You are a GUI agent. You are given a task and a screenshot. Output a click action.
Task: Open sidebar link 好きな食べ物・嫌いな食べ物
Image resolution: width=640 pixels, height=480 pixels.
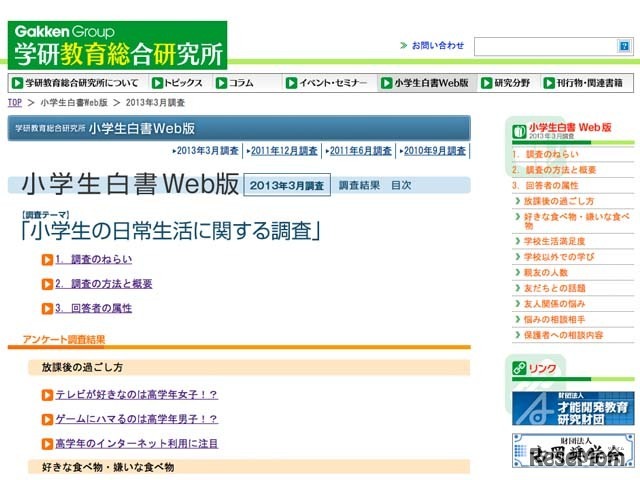(x=577, y=221)
